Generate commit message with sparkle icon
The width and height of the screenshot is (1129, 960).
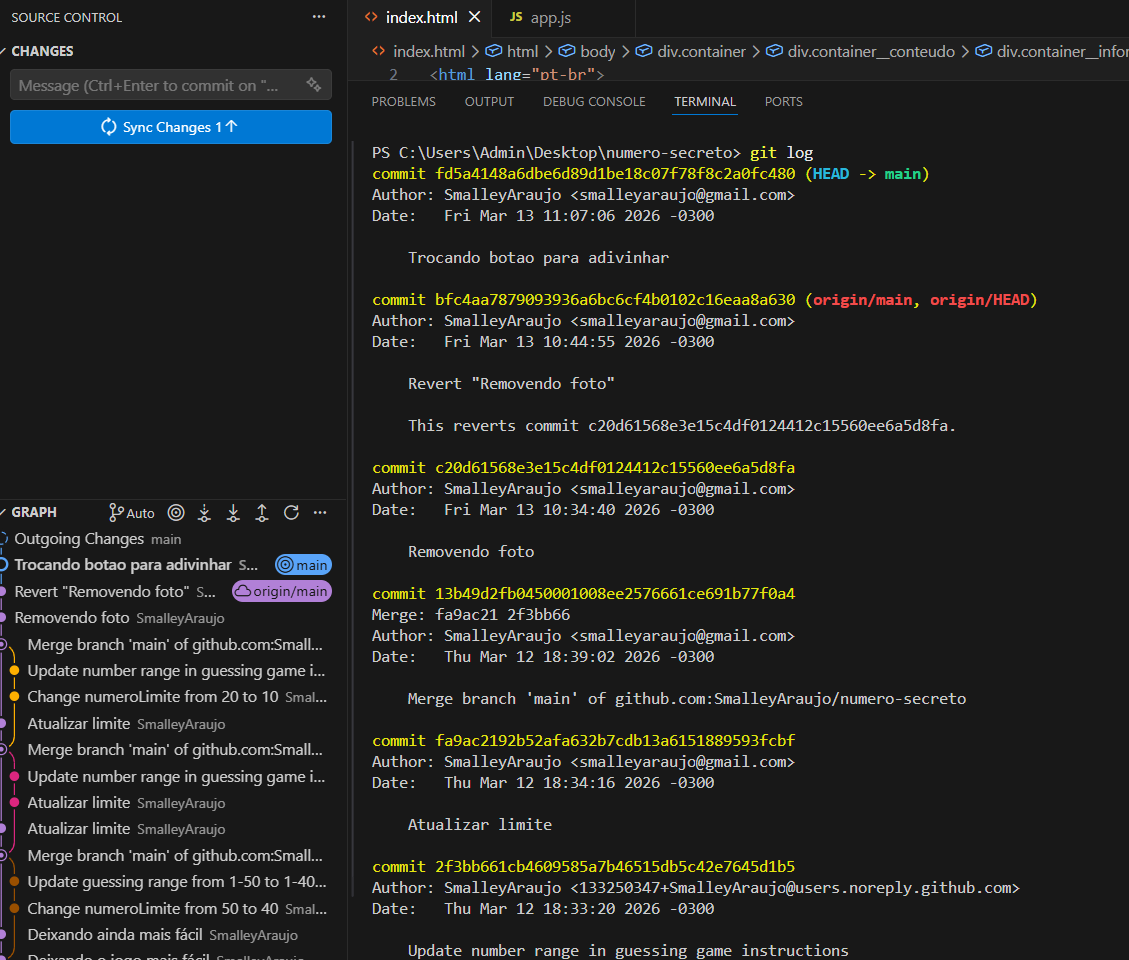(x=314, y=85)
